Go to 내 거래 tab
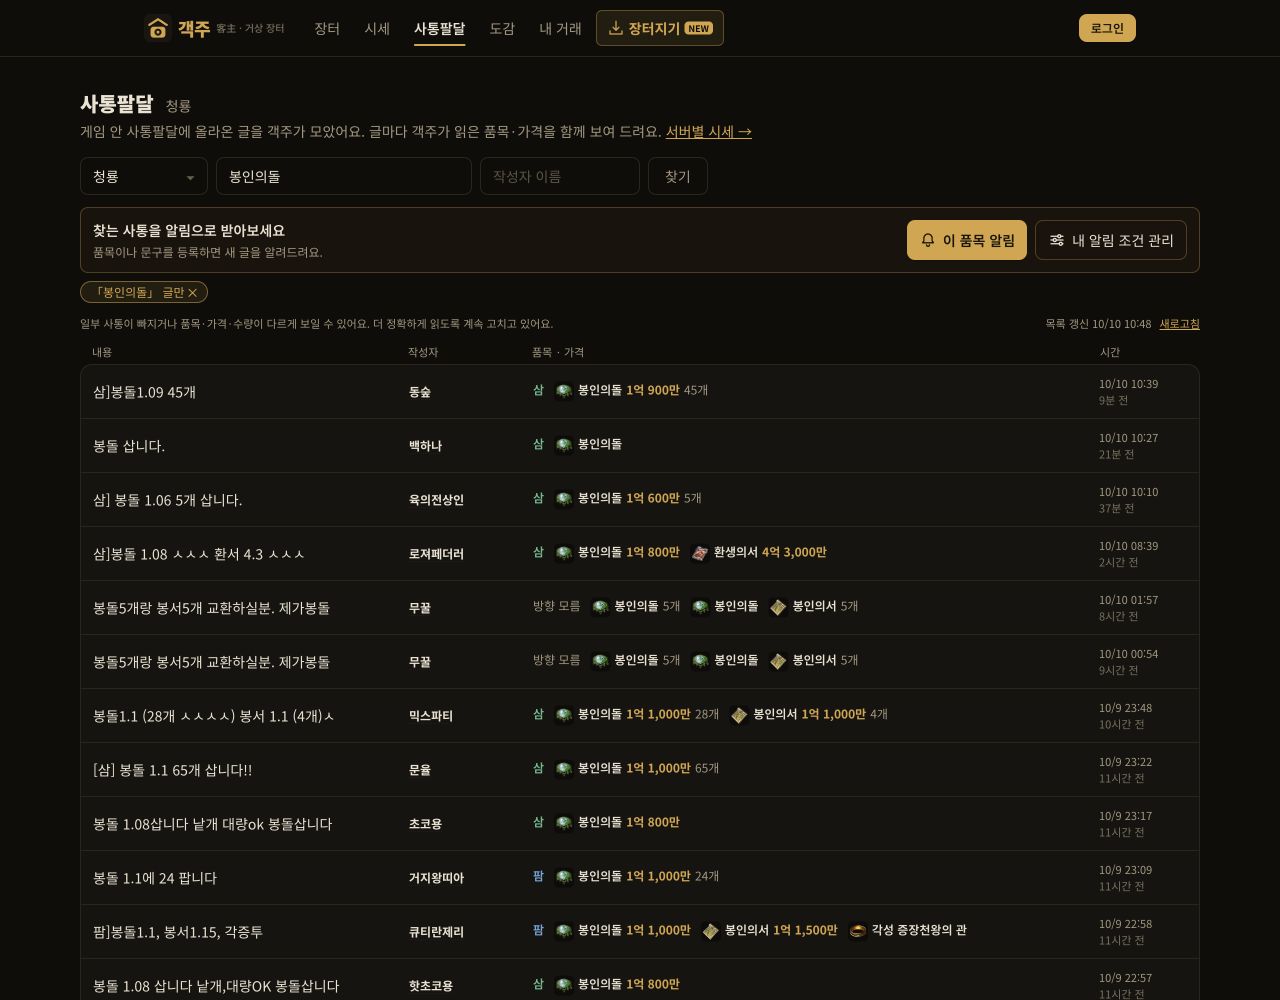This screenshot has height=1000, width=1280. click(x=560, y=28)
